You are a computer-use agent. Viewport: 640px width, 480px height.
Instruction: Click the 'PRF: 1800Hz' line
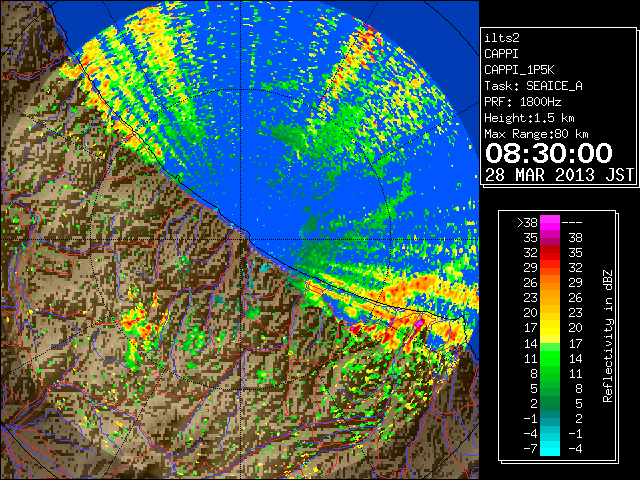coord(523,102)
